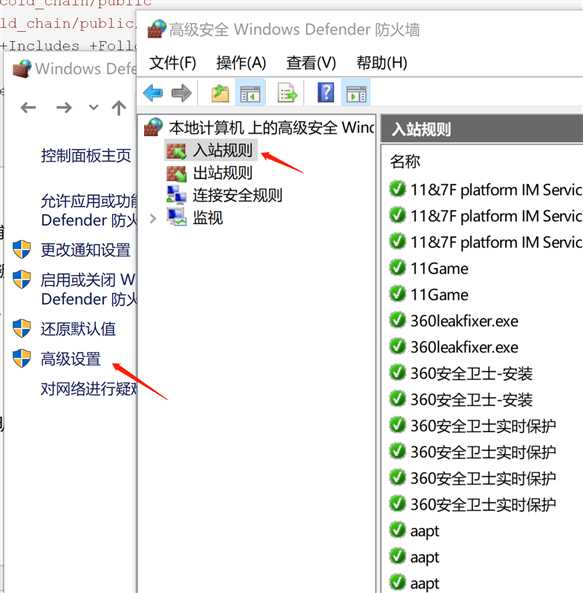Expand the 监视 node chevron
583x593 pixels.
[153, 219]
